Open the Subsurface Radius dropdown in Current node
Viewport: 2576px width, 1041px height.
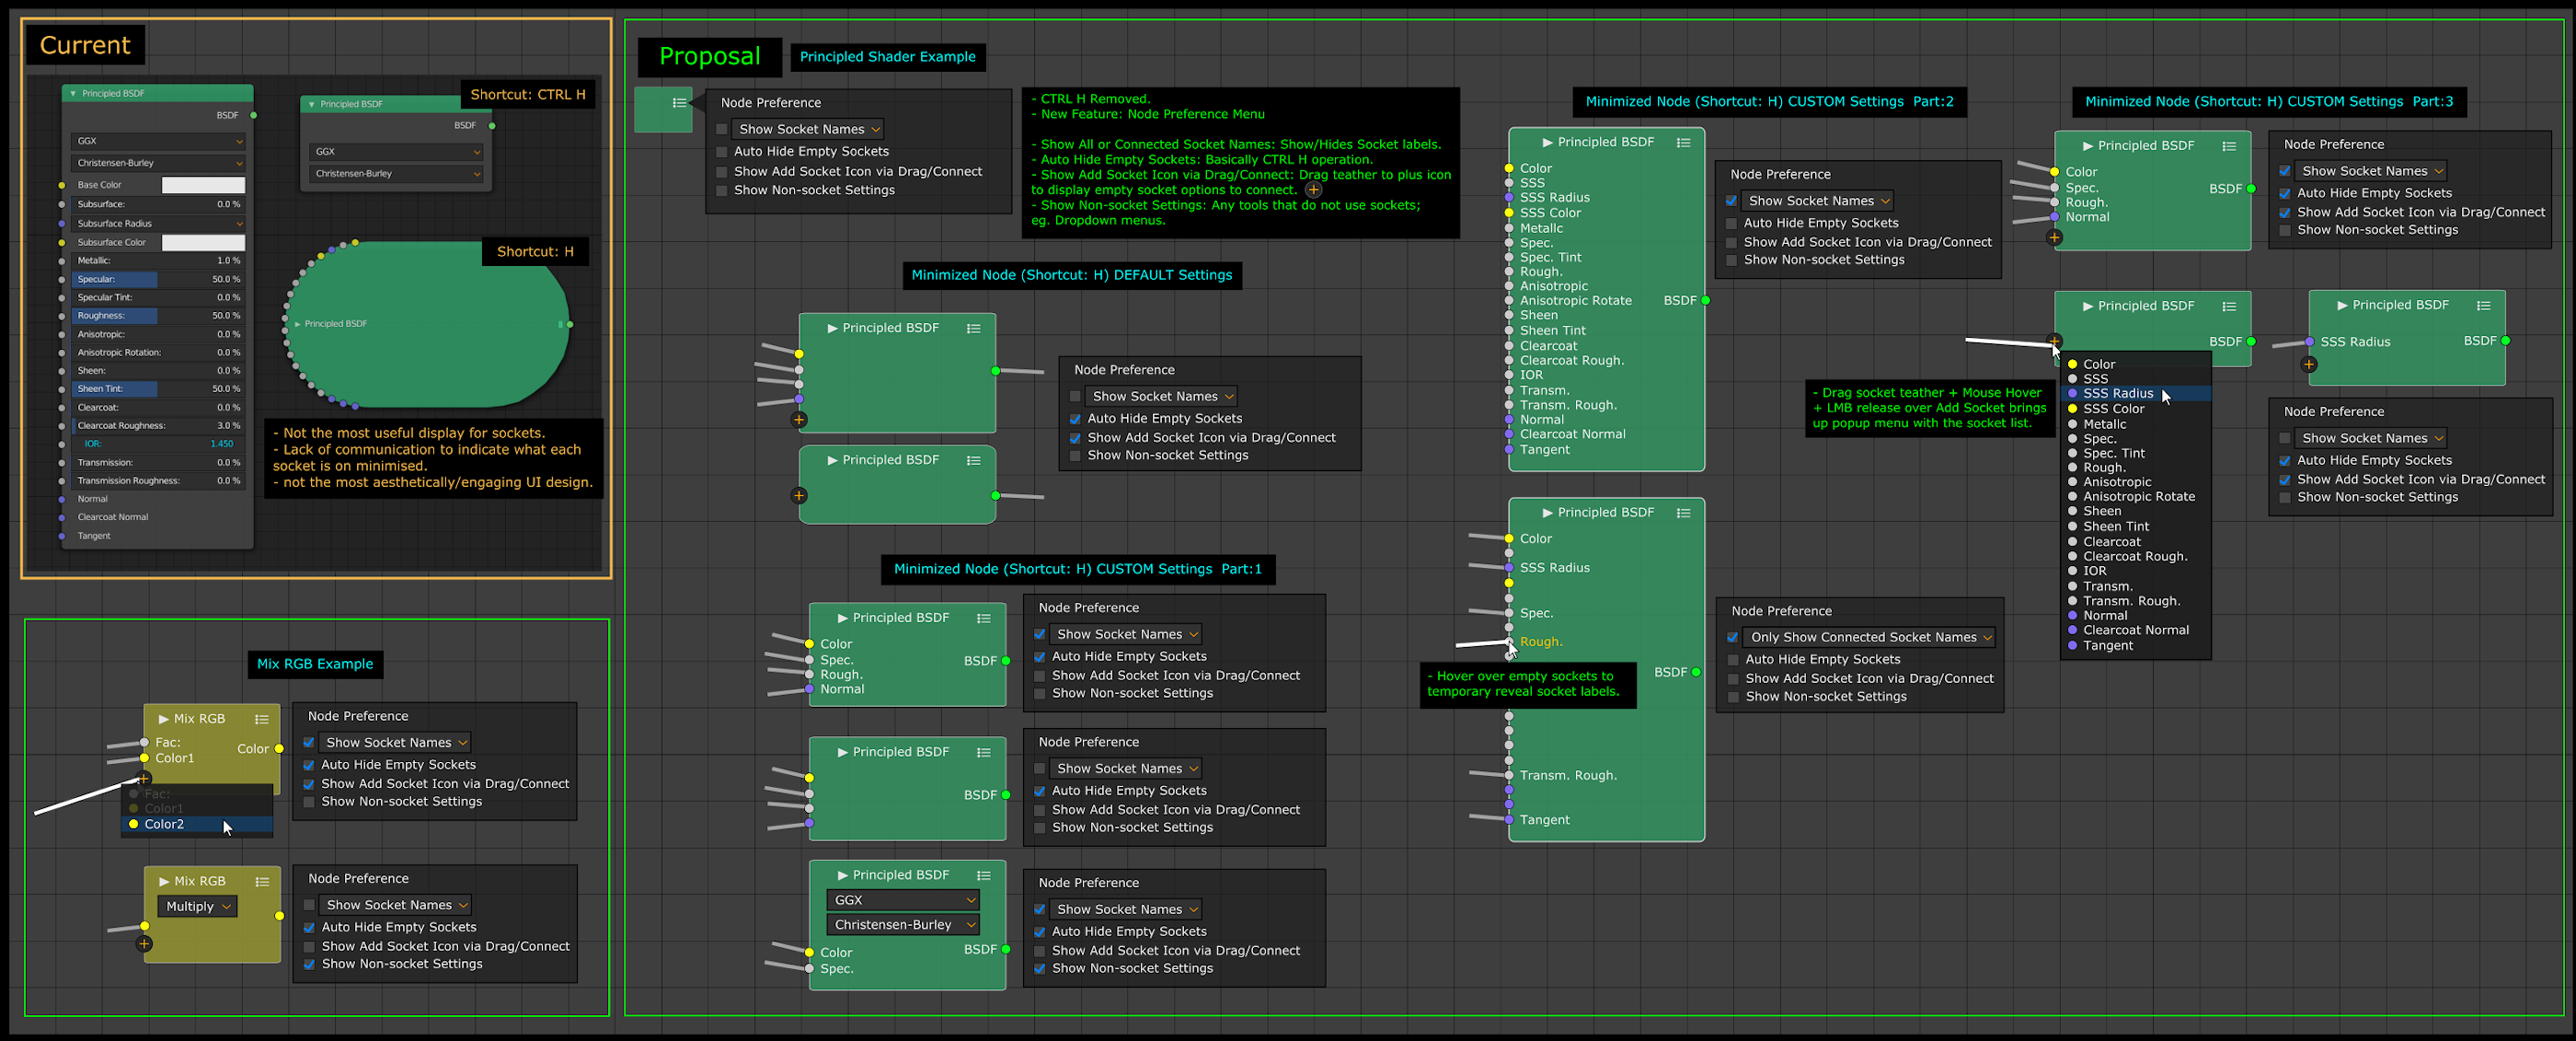(157, 224)
